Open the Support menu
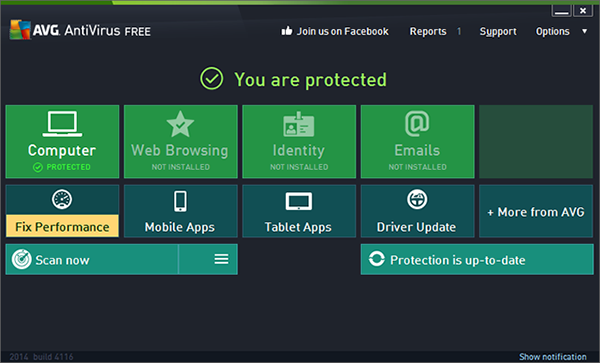Screen dimensions: 600x363 point(498,31)
